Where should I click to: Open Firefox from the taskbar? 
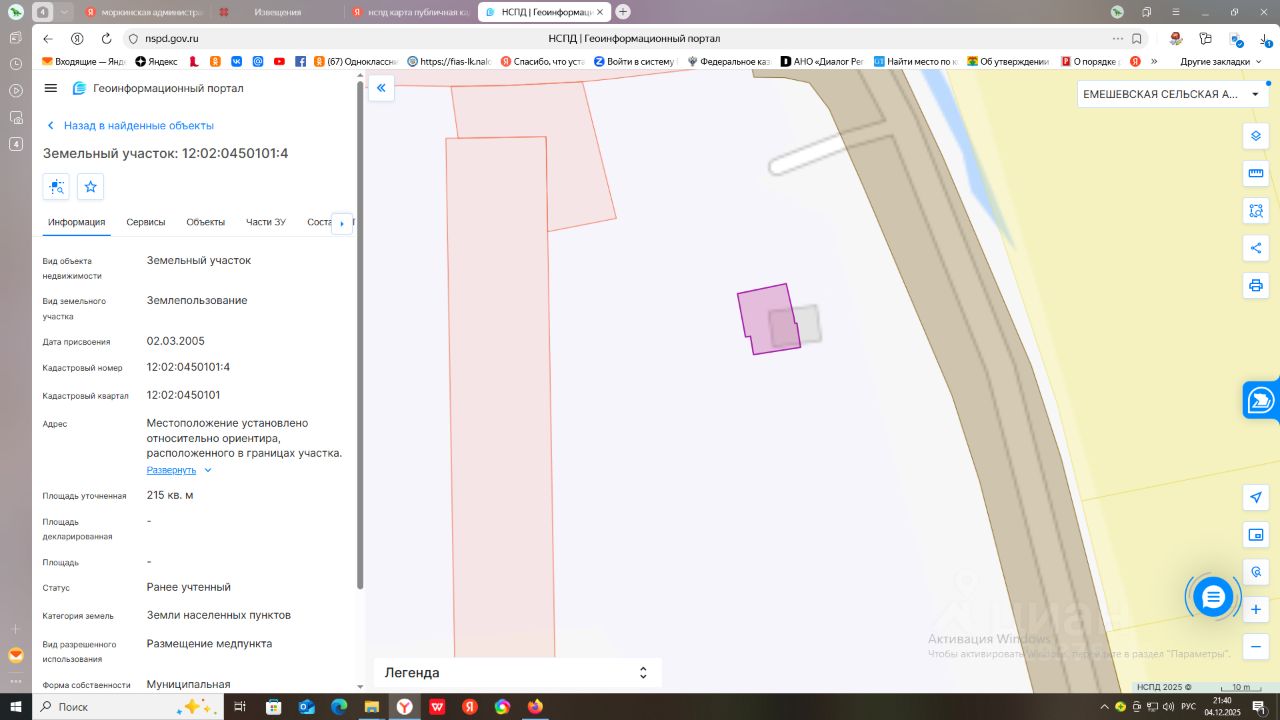(535, 707)
